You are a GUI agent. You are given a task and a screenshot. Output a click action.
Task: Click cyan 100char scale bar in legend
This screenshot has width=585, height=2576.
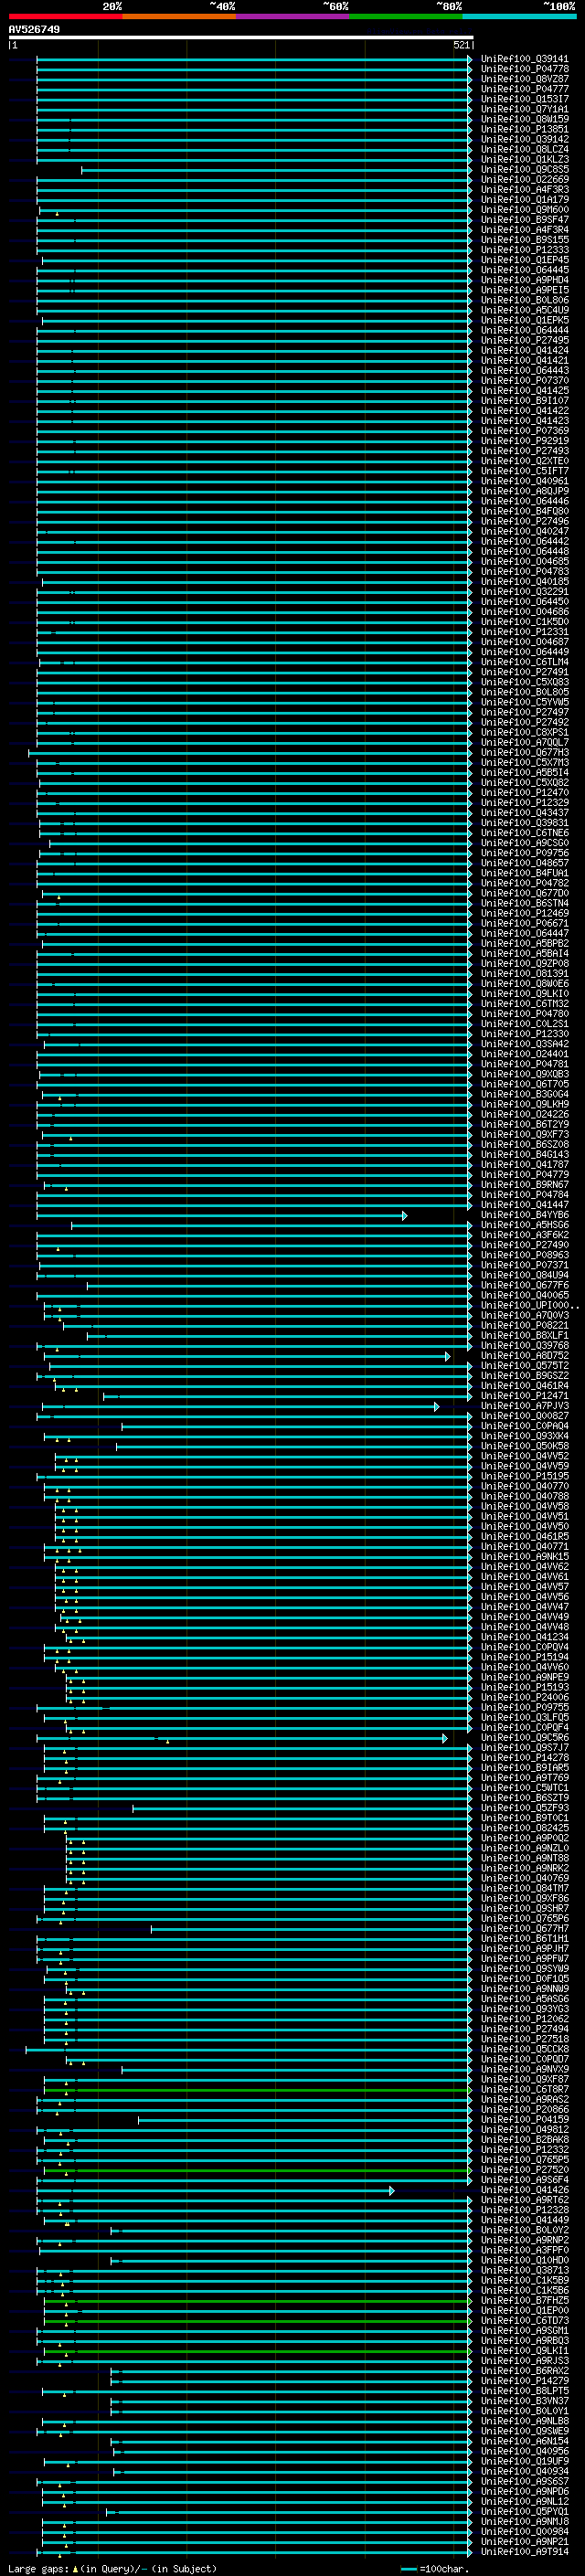click(408, 2569)
